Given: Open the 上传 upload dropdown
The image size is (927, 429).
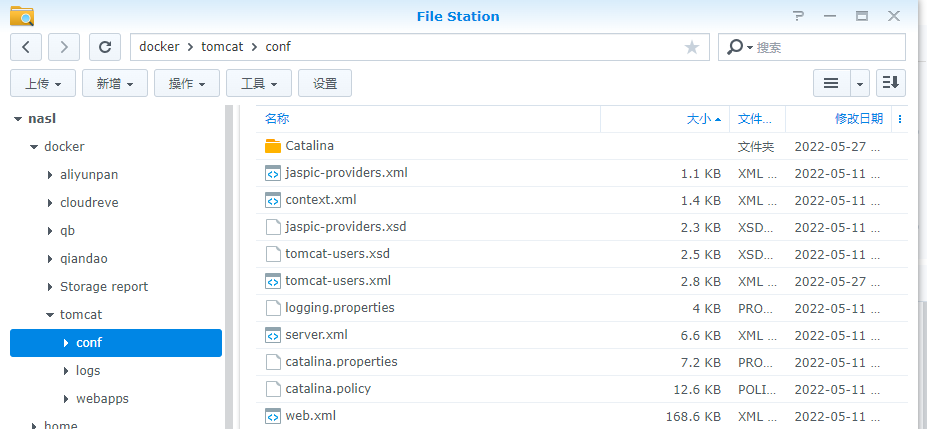Looking at the screenshot, I should tap(42, 84).
